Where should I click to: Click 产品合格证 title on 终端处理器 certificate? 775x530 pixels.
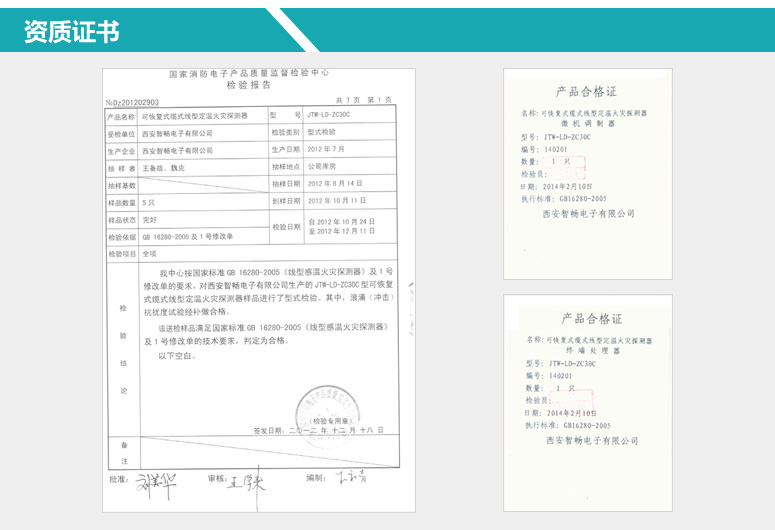click(590, 318)
